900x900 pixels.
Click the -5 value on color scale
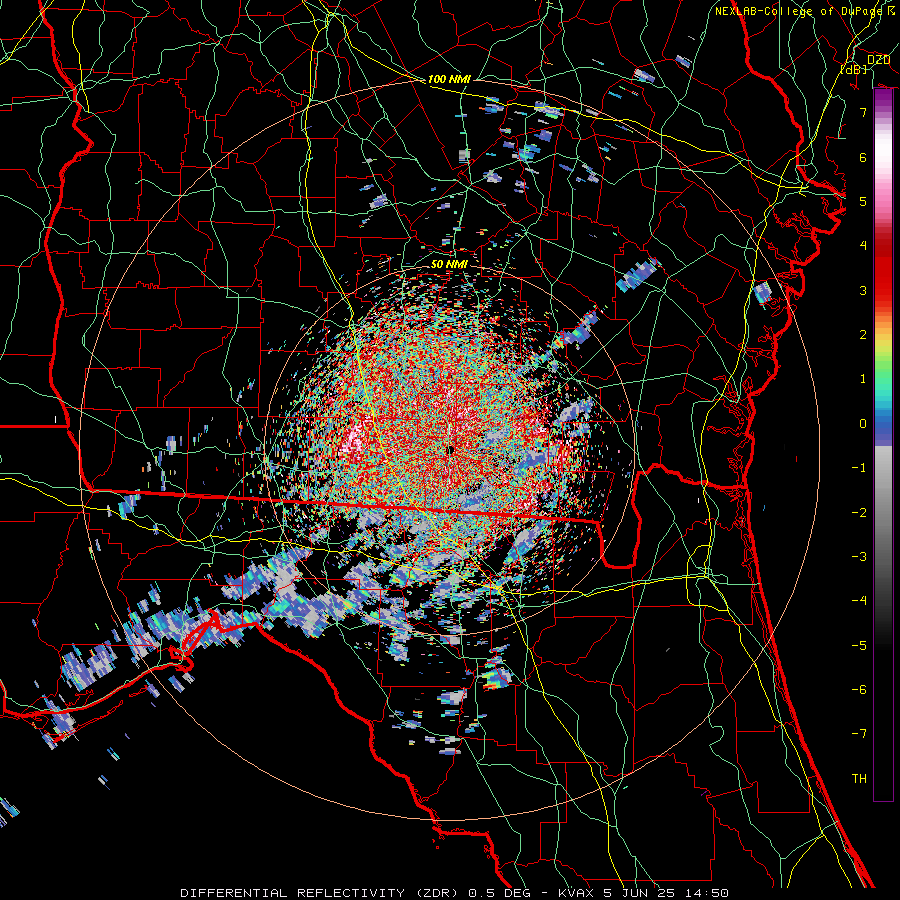point(859,646)
